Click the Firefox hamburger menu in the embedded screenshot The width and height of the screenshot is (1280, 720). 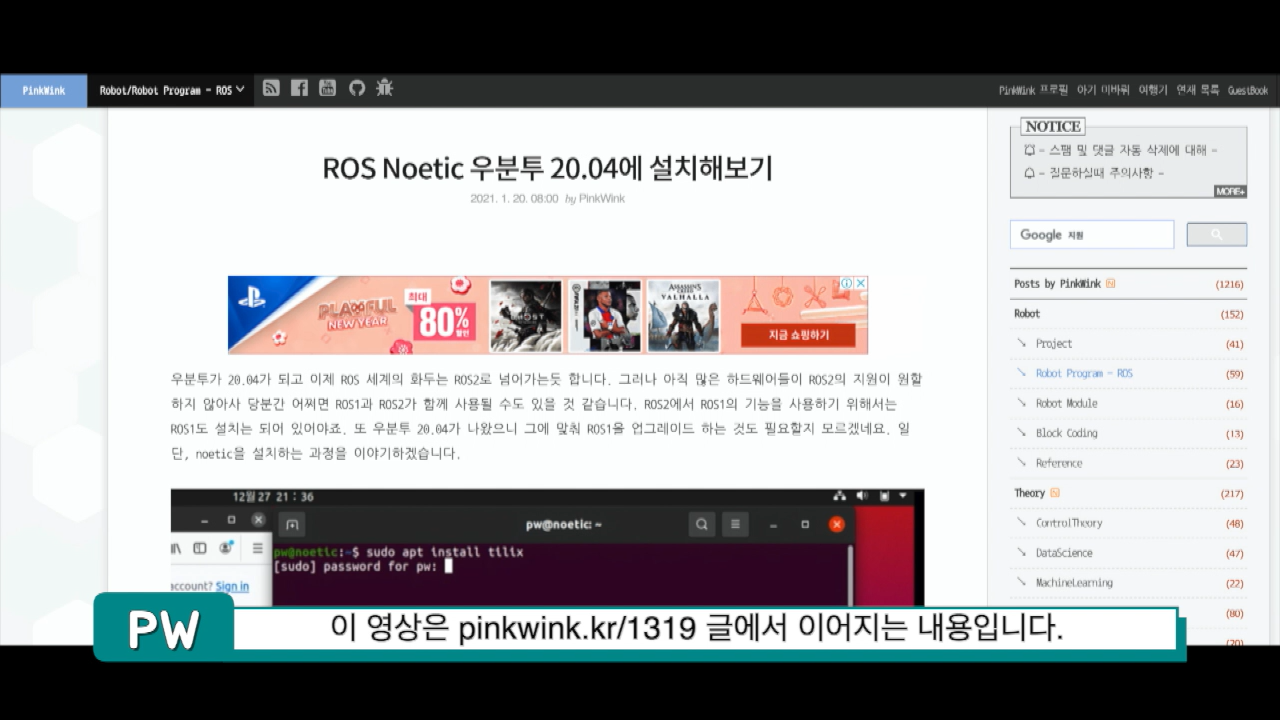pyautogui.click(x=257, y=548)
